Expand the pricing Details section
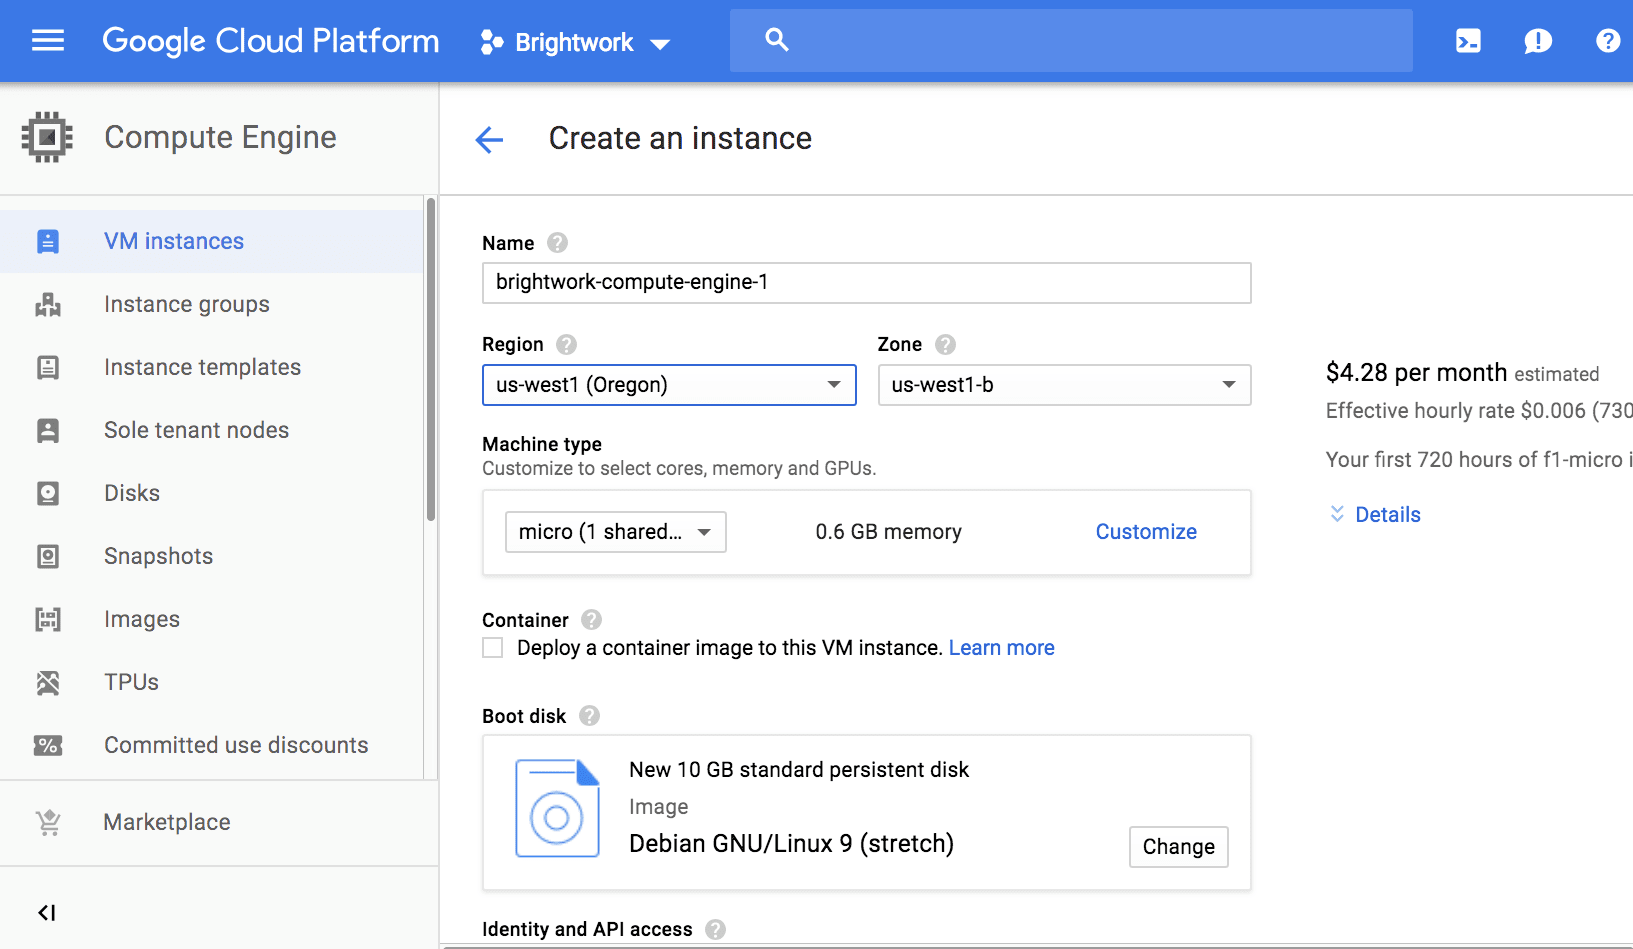Viewport: 1633px width, 949px height. (x=1375, y=514)
